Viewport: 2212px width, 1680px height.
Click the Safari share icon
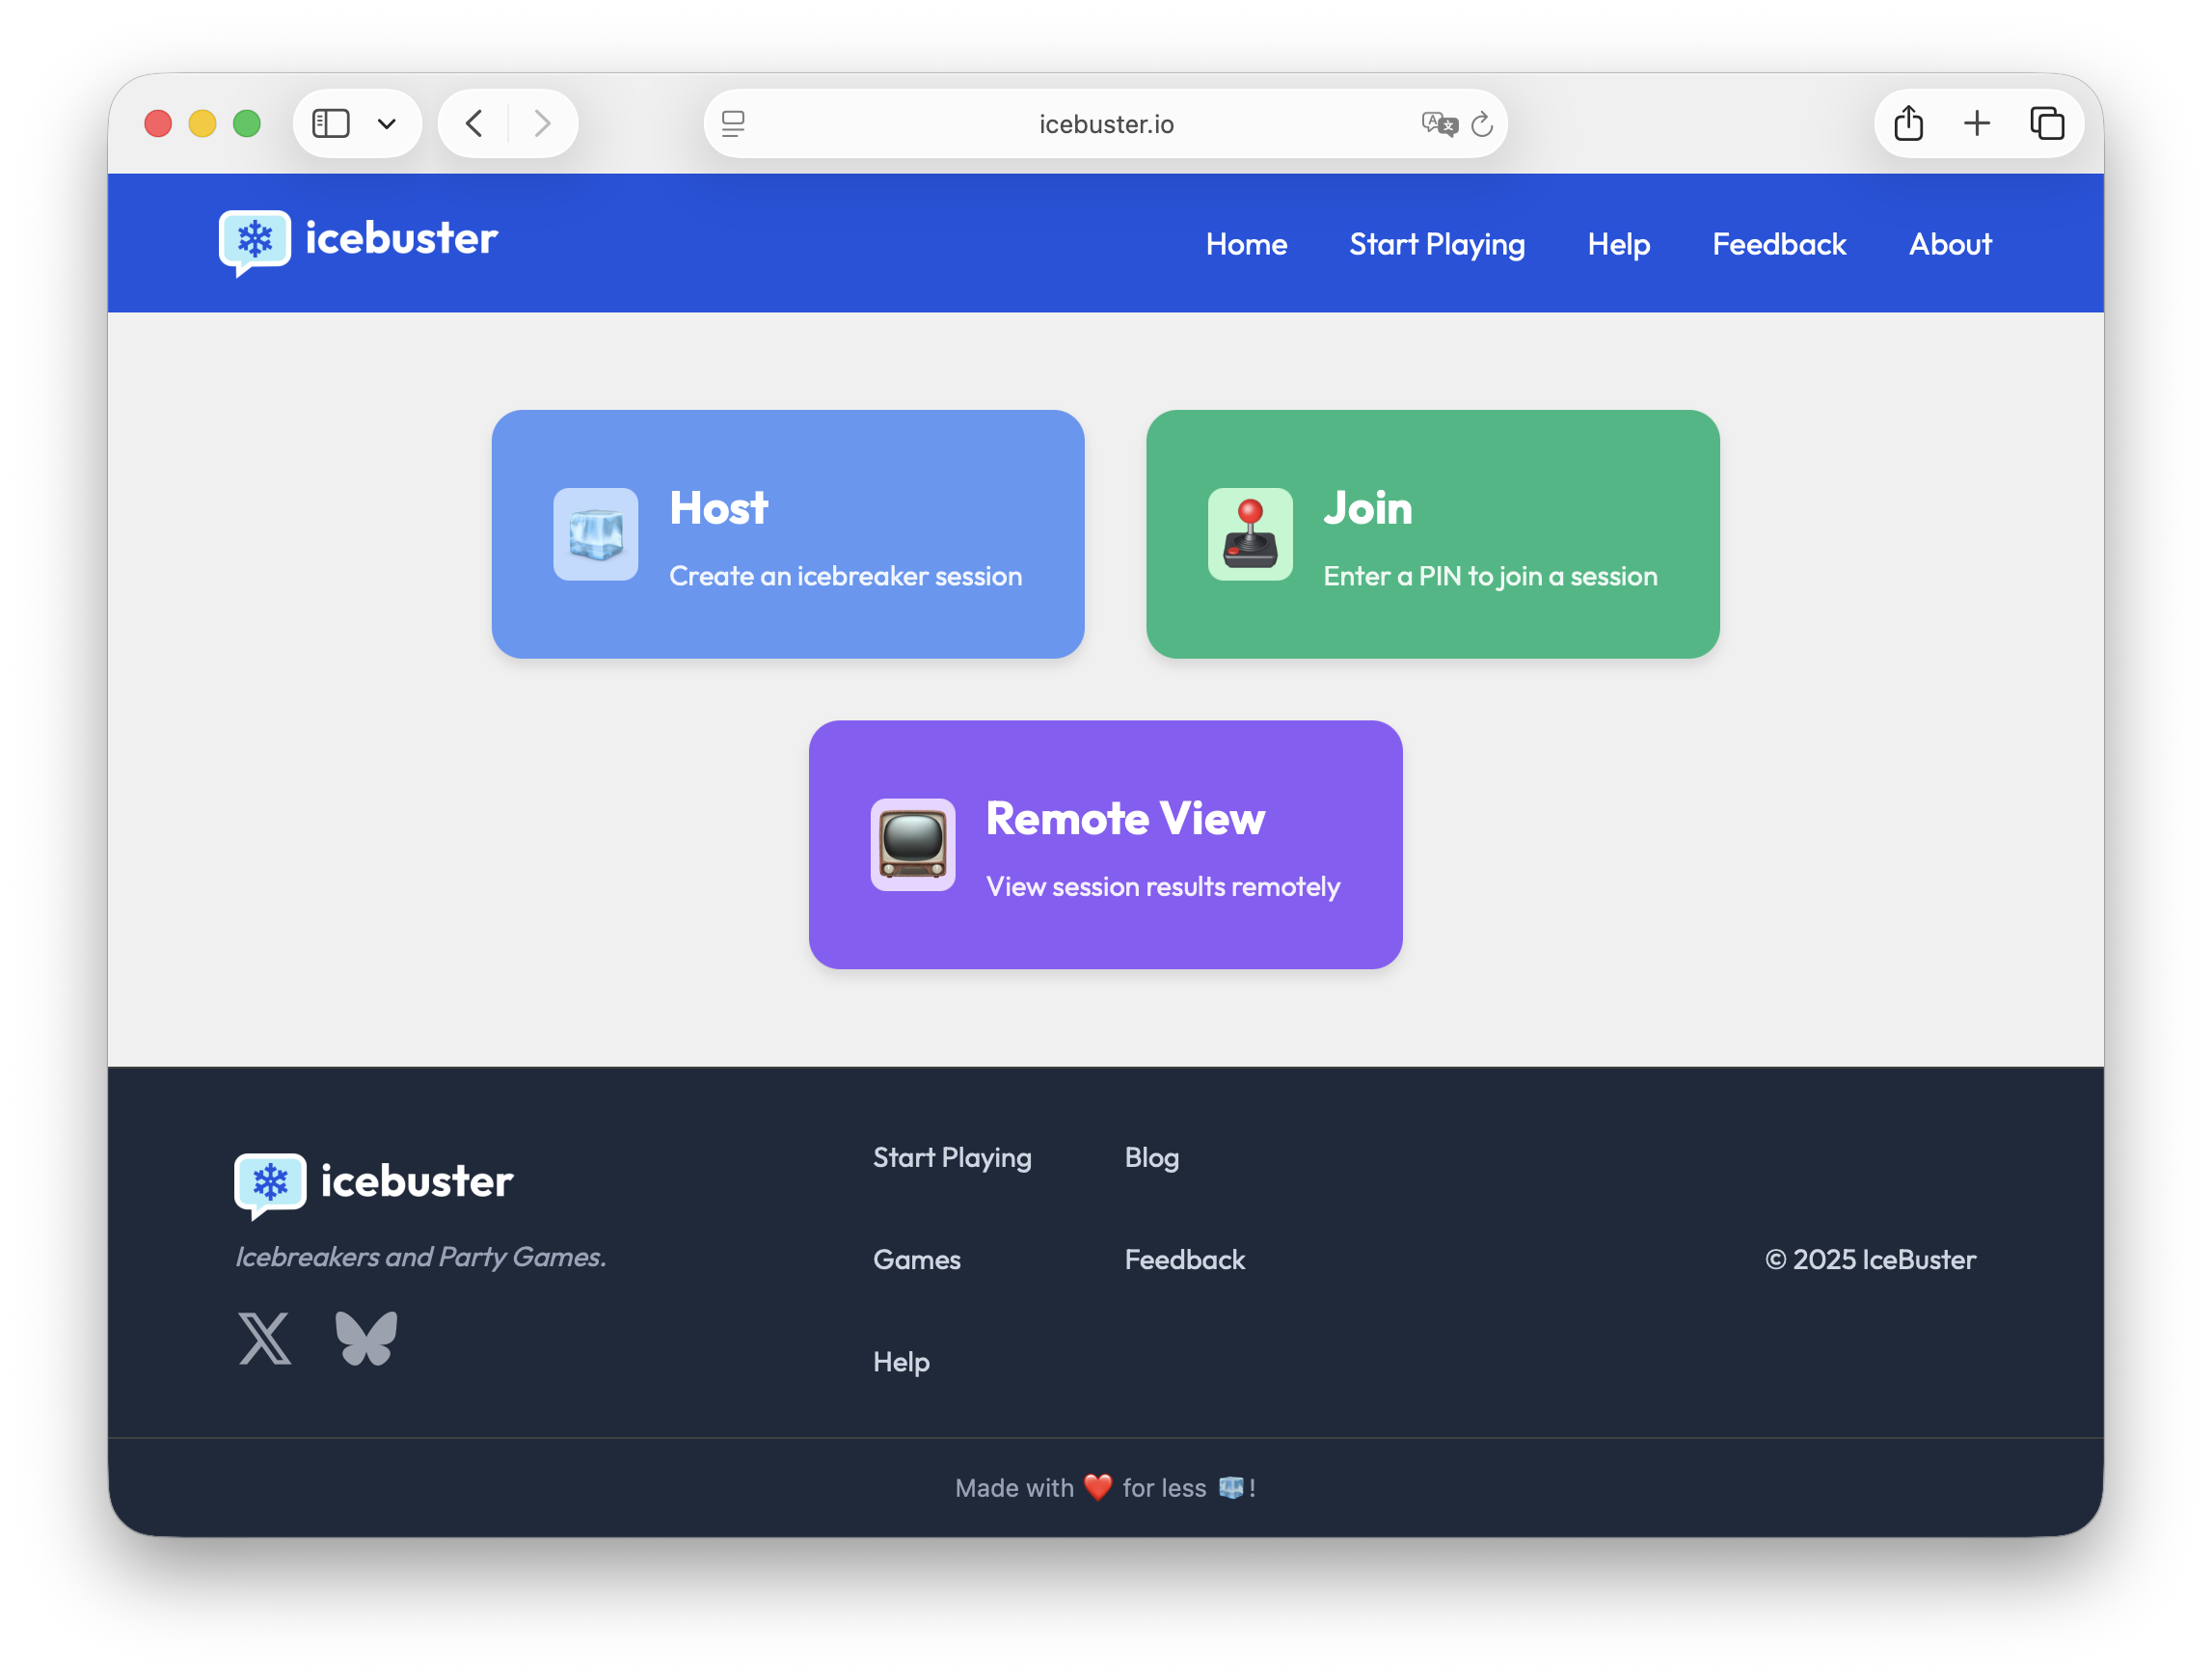(x=1908, y=124)
